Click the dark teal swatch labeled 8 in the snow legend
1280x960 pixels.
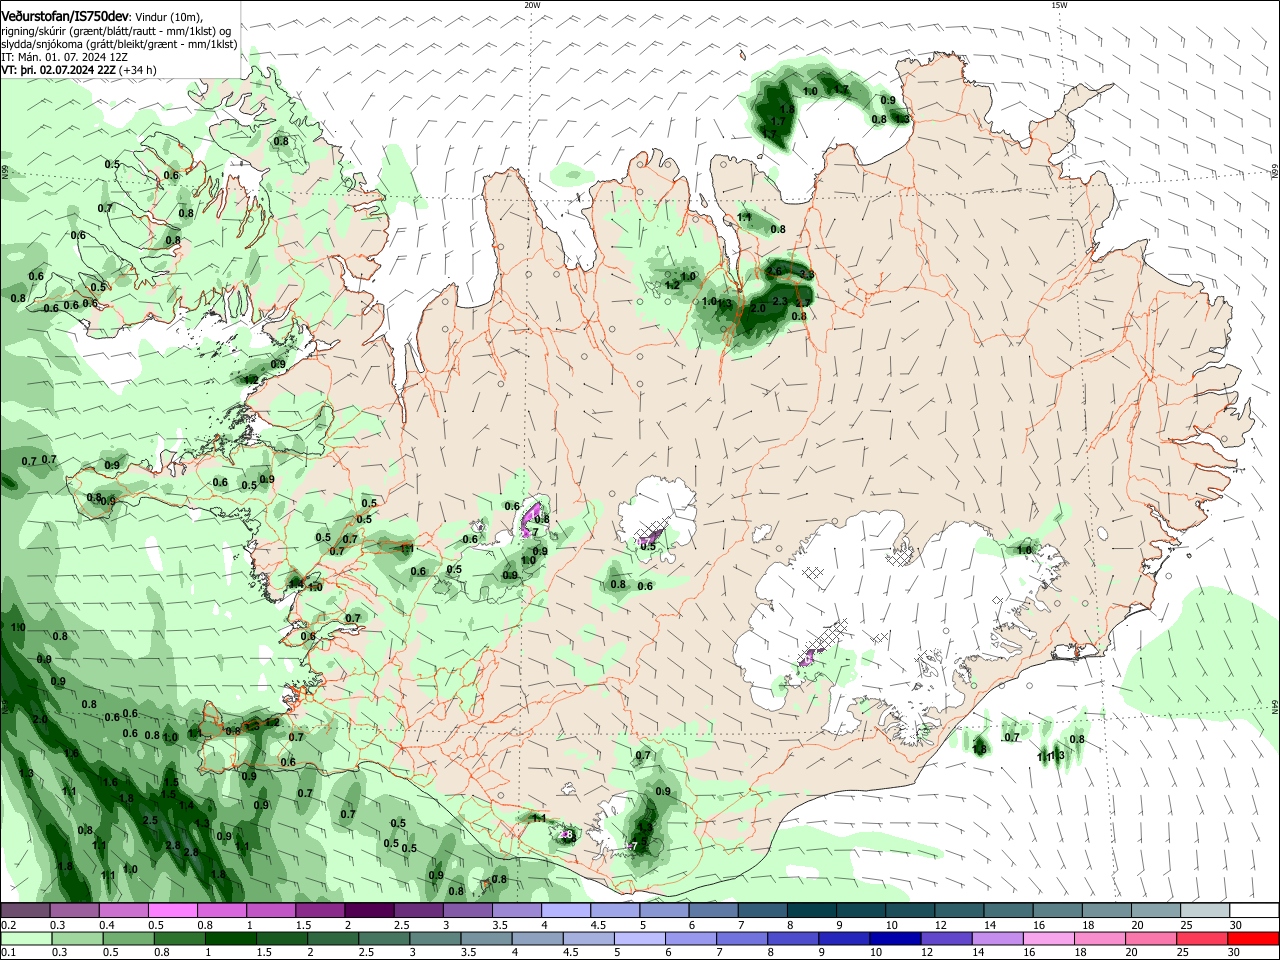pos(812,911)
